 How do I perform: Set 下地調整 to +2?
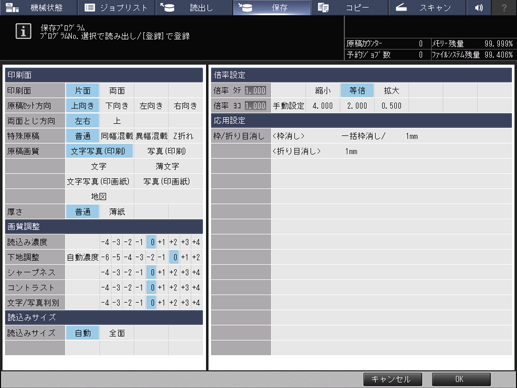click(x=197, y=257)
